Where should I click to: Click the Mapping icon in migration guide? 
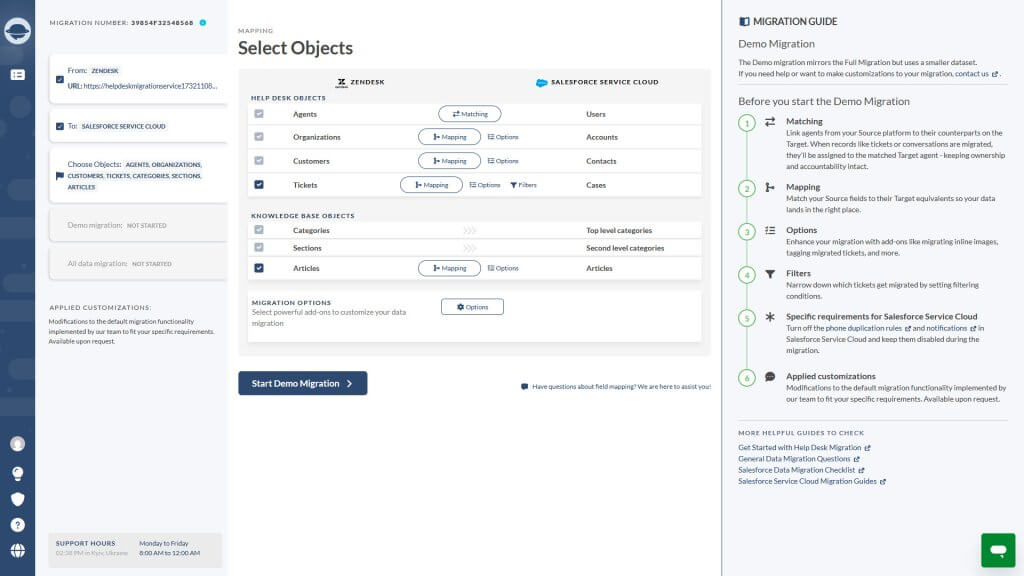click(x=770, y=187)
